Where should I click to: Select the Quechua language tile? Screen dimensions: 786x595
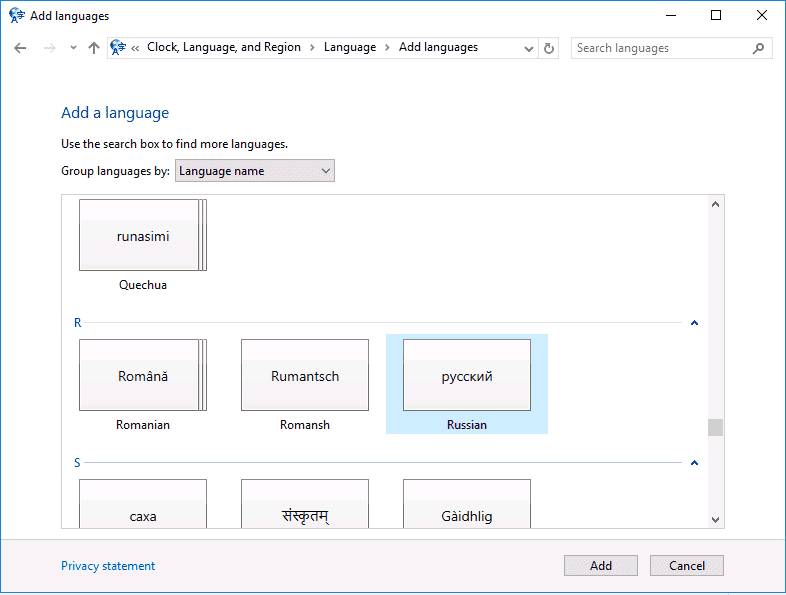point(143,245)
